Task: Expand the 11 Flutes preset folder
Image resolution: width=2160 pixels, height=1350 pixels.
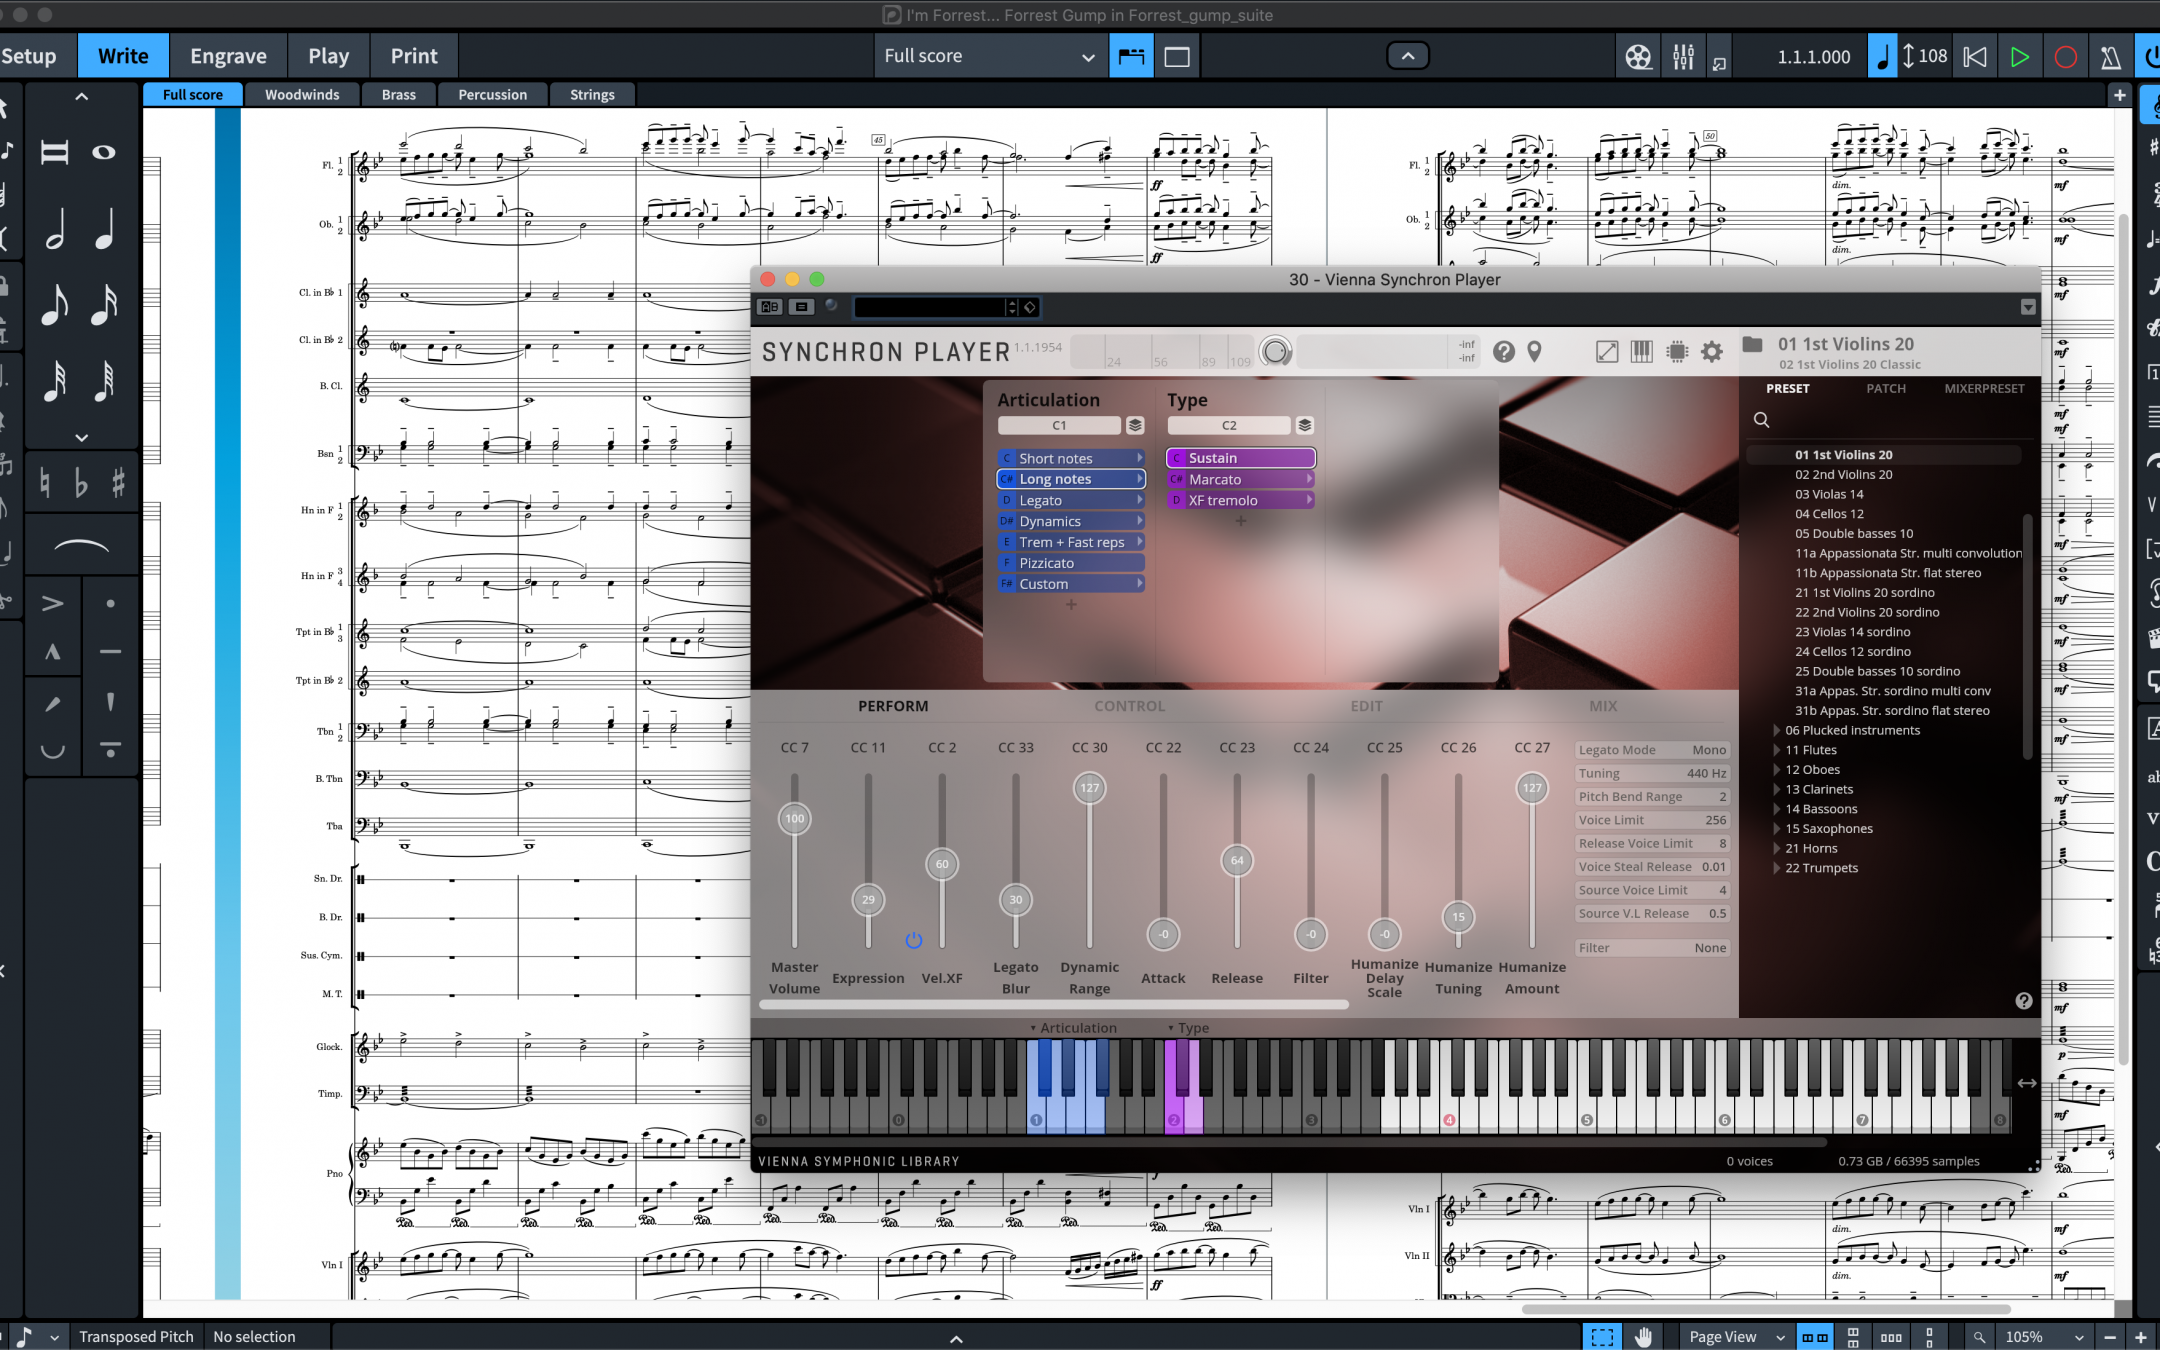Action: [x=1777, y=750]
